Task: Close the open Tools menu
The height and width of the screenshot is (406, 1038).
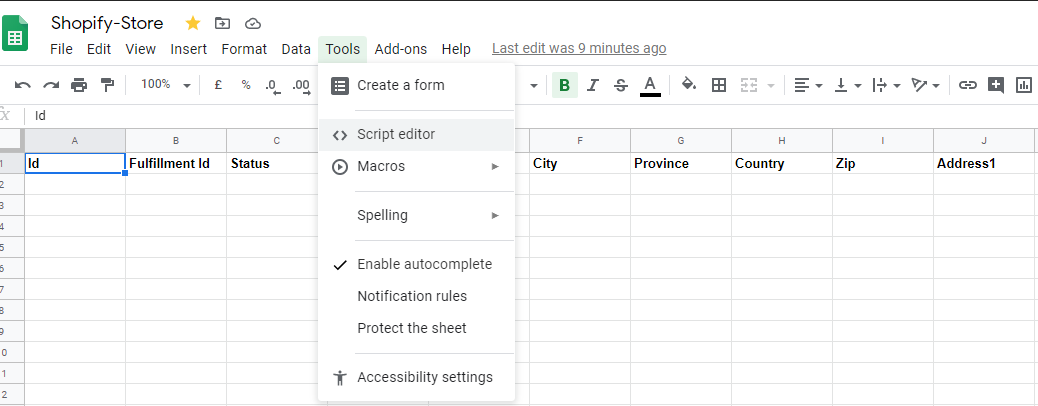Action: pos(342,49)
